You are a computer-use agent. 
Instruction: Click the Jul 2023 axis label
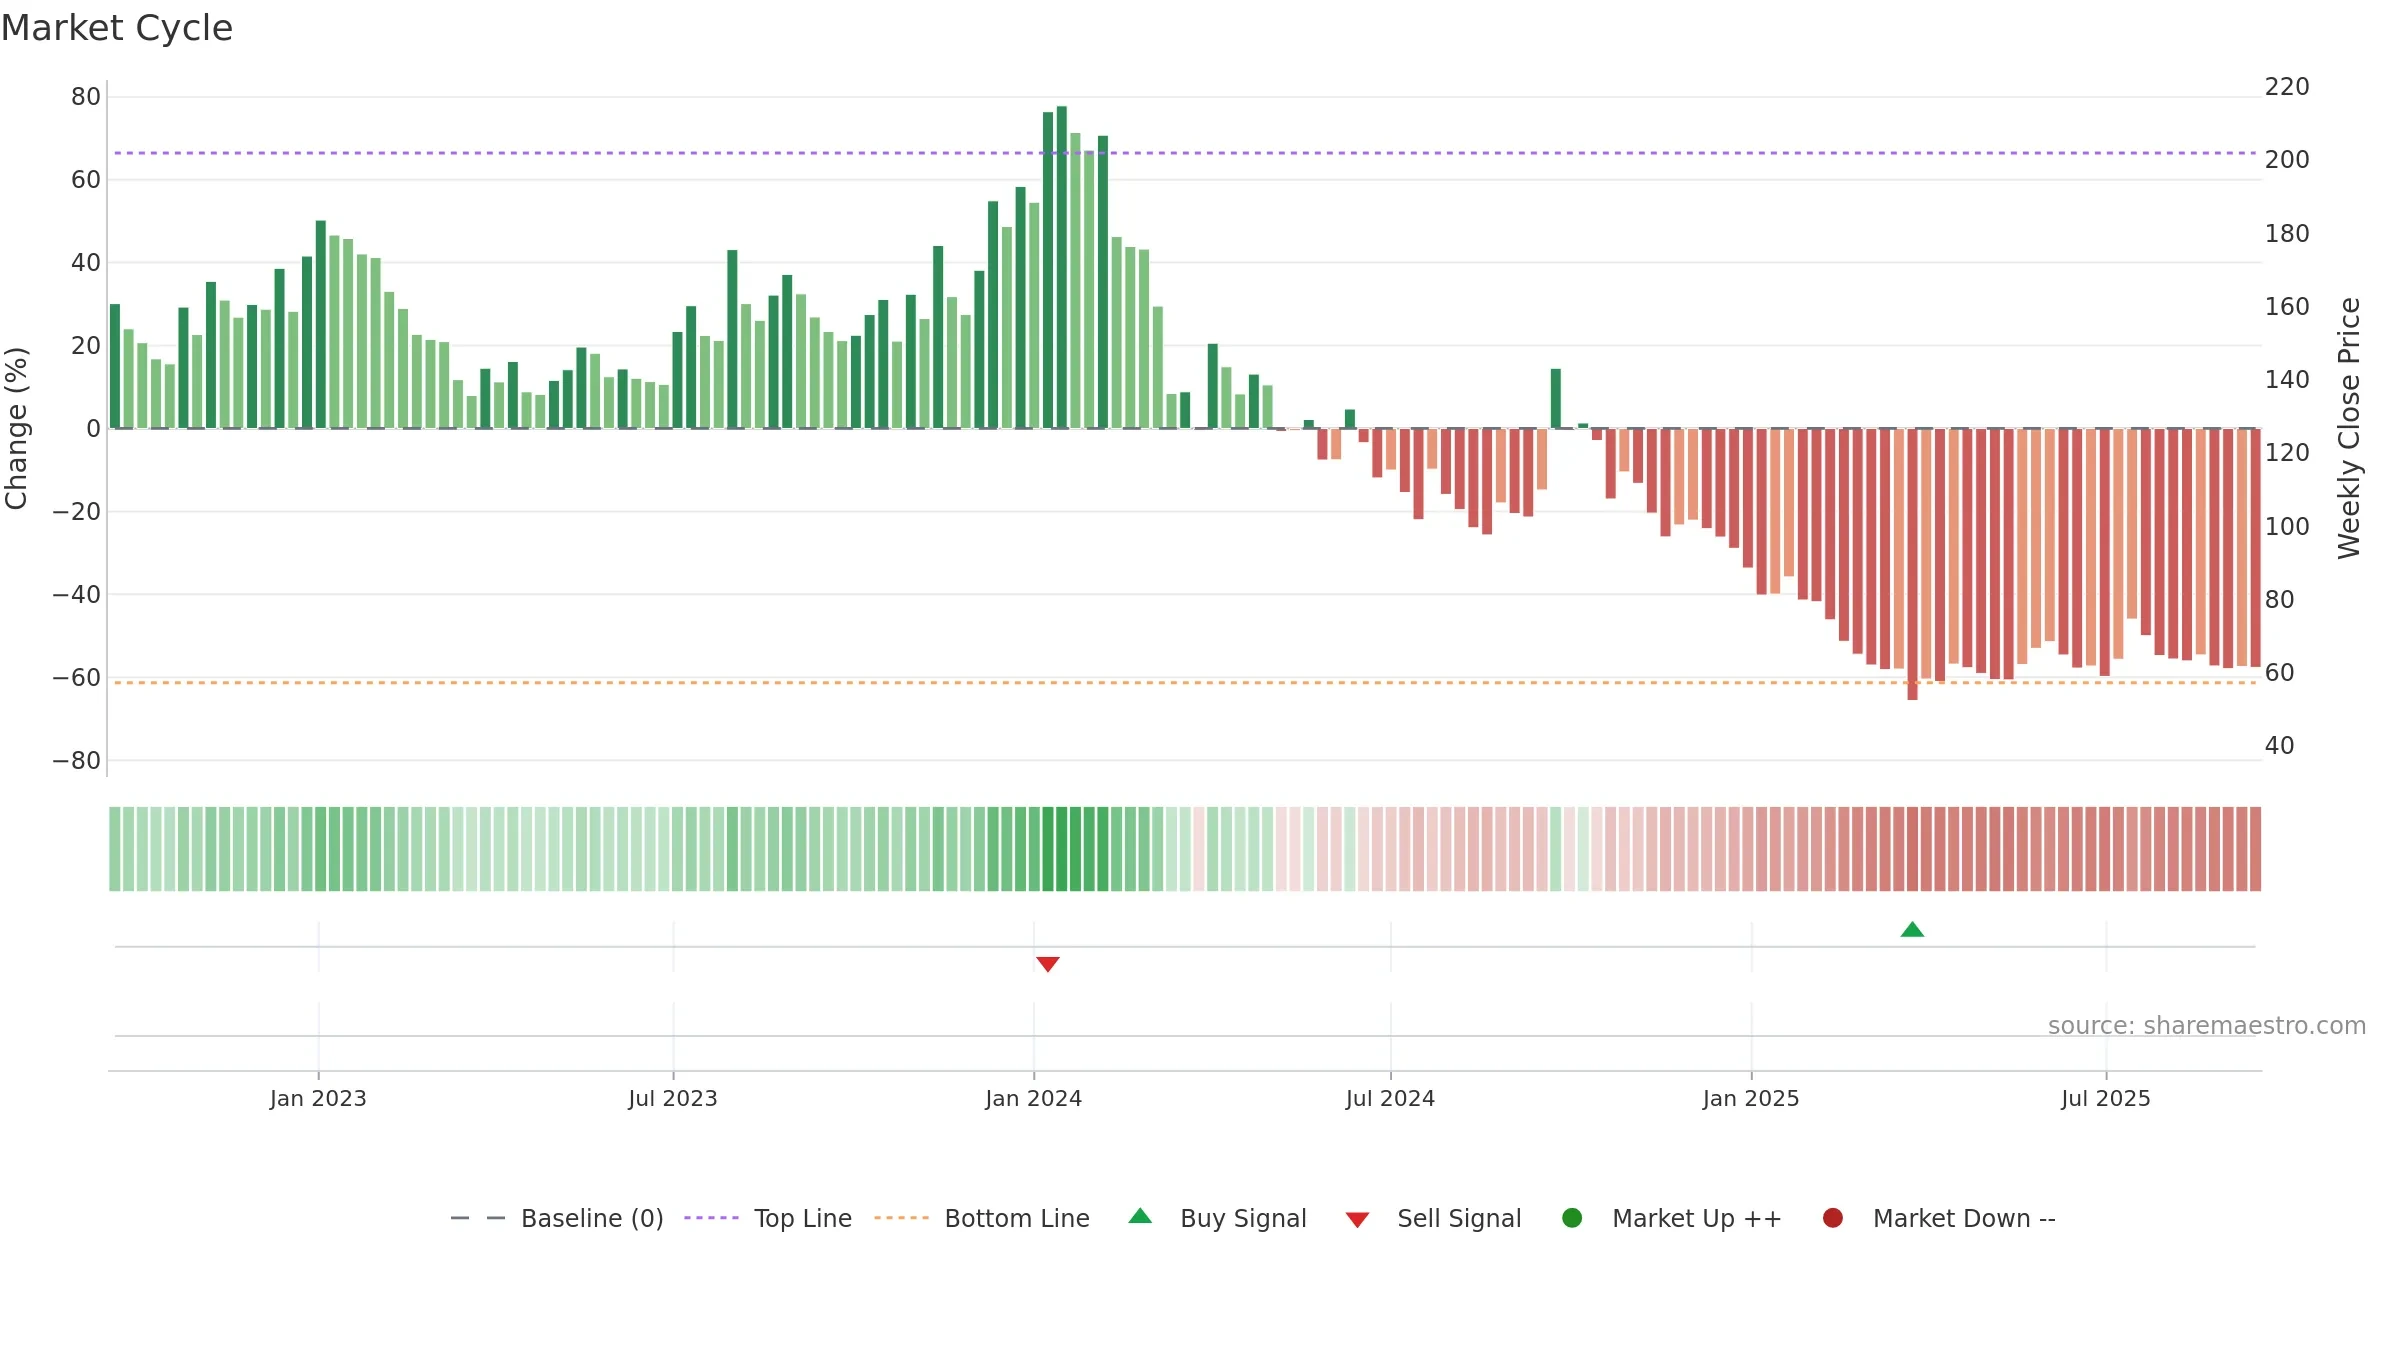click(x=673, y=1098)
